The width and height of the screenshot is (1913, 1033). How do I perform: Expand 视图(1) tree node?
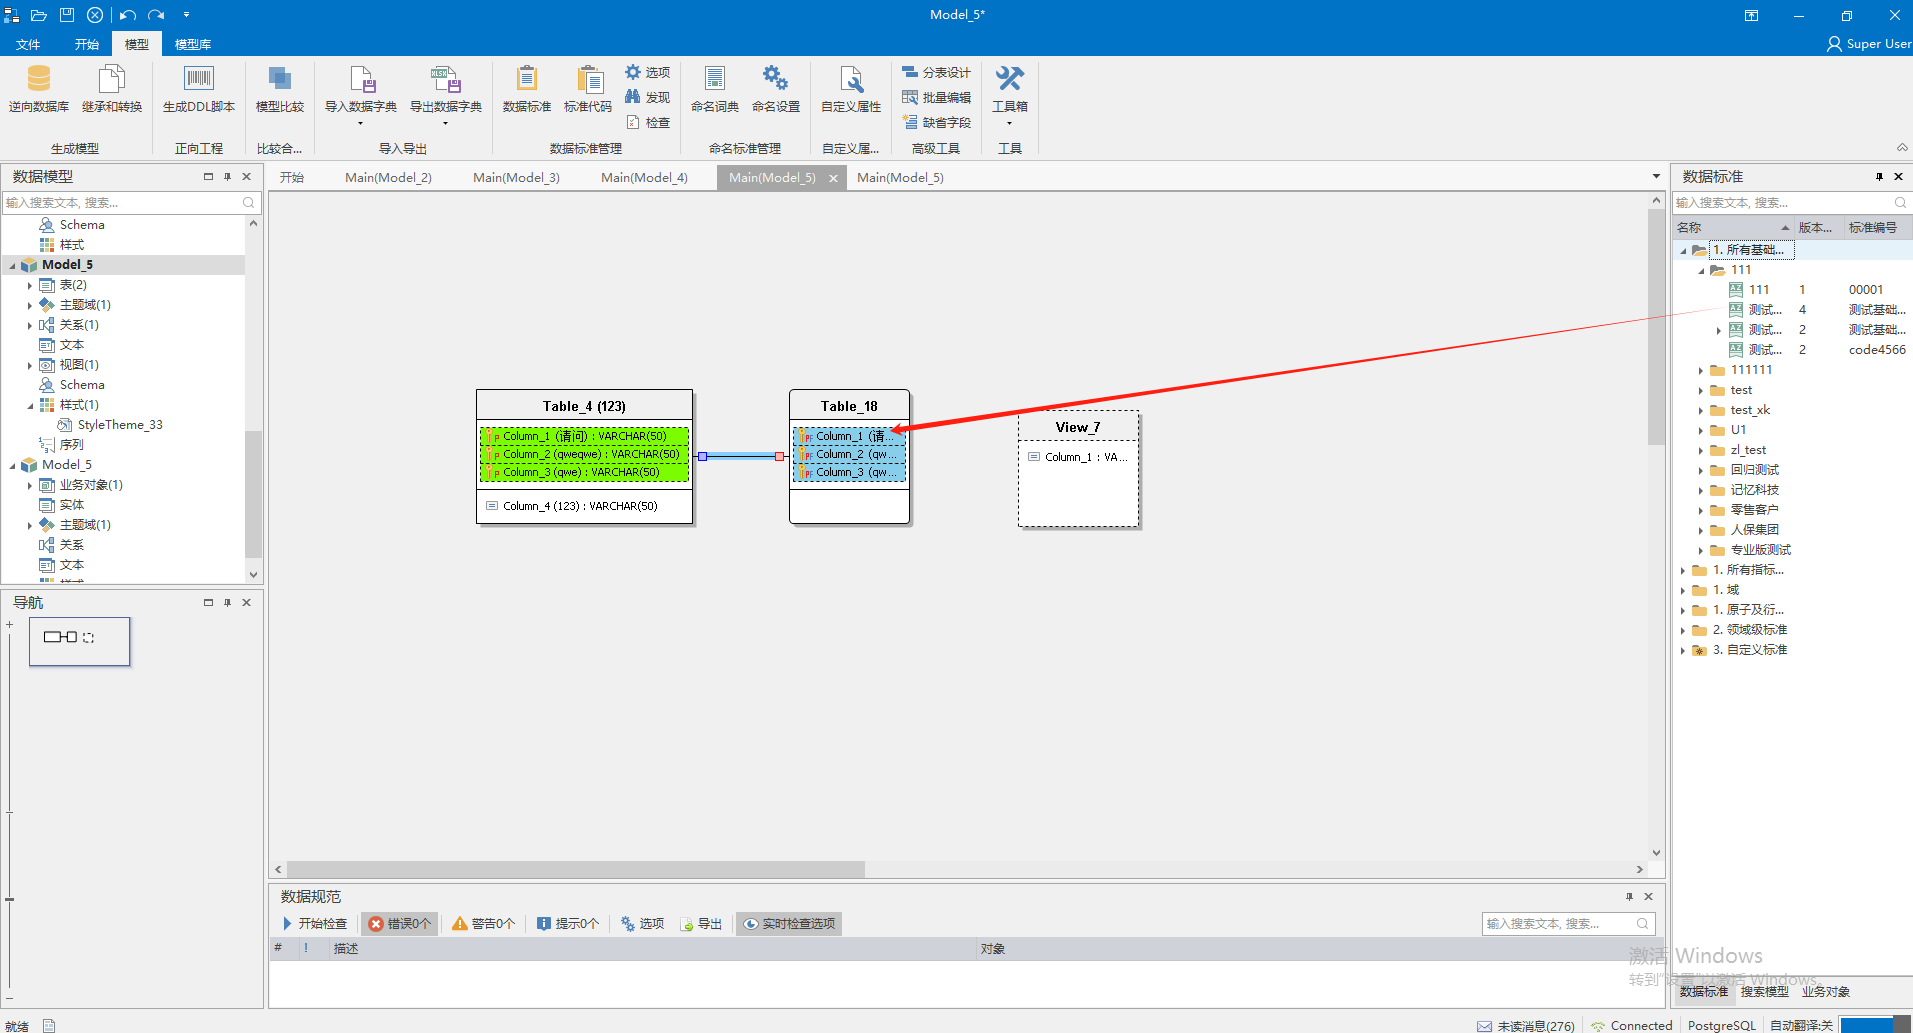coord(29,365)
